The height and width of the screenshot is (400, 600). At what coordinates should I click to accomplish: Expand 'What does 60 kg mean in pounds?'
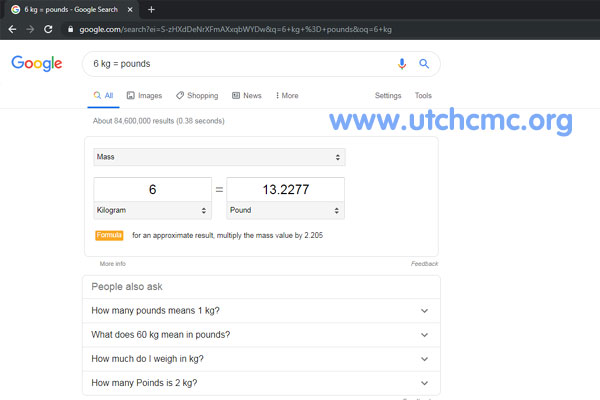(x=261, y=335)
